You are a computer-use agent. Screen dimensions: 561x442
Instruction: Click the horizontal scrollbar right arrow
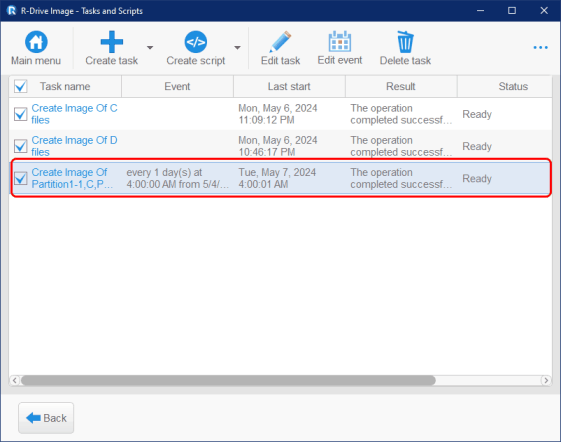(x=546, y=380)
